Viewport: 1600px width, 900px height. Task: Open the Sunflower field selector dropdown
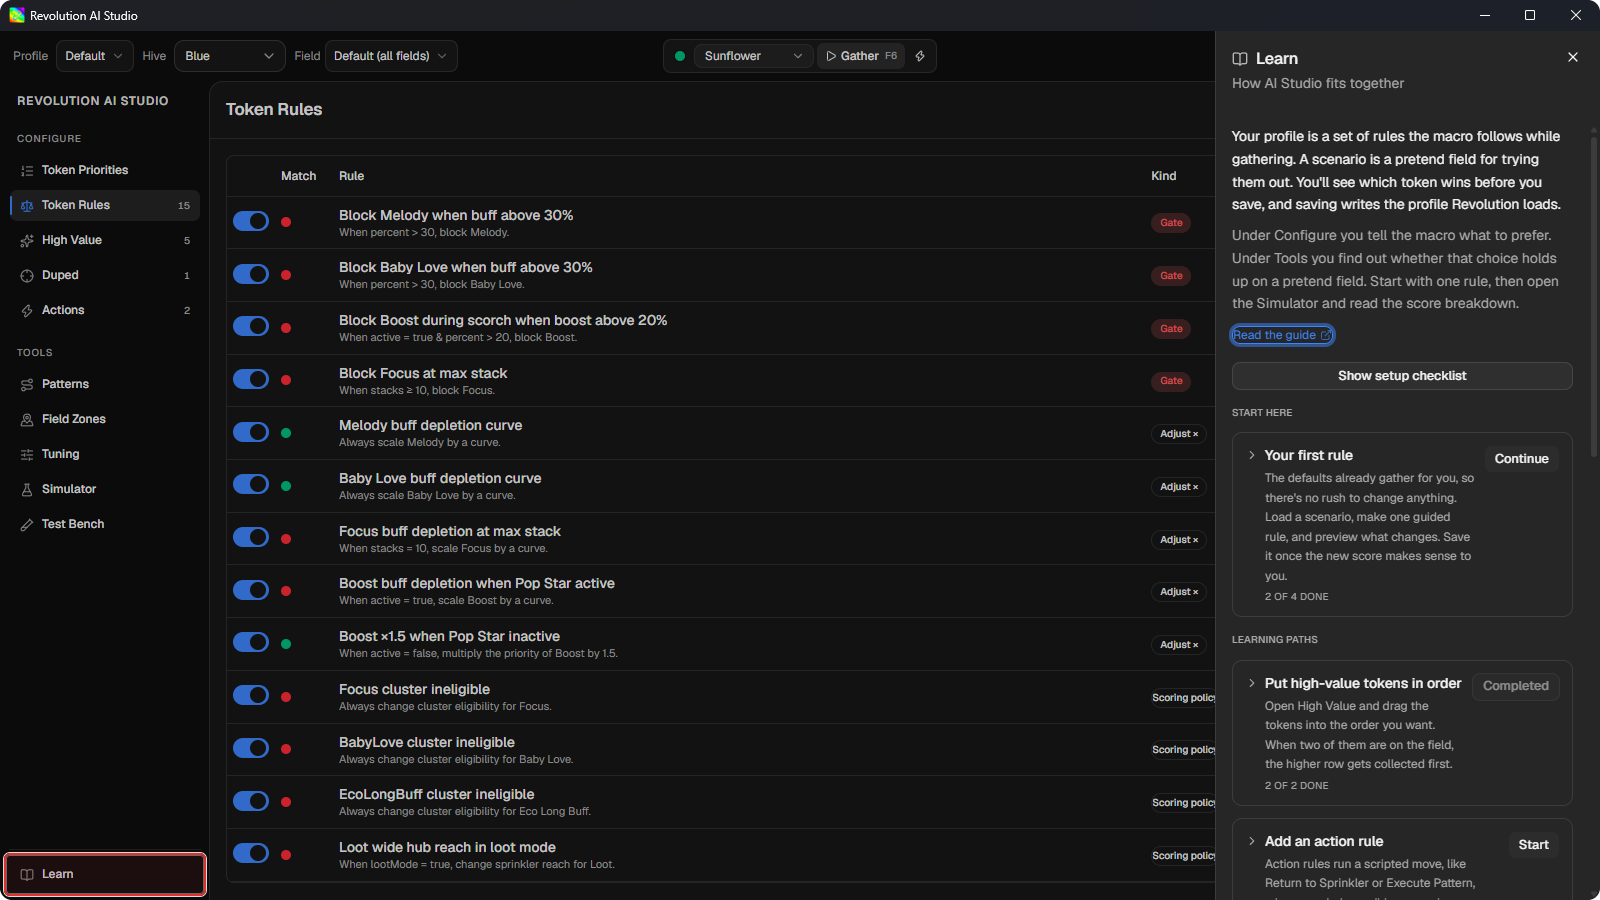click(753, 56)
